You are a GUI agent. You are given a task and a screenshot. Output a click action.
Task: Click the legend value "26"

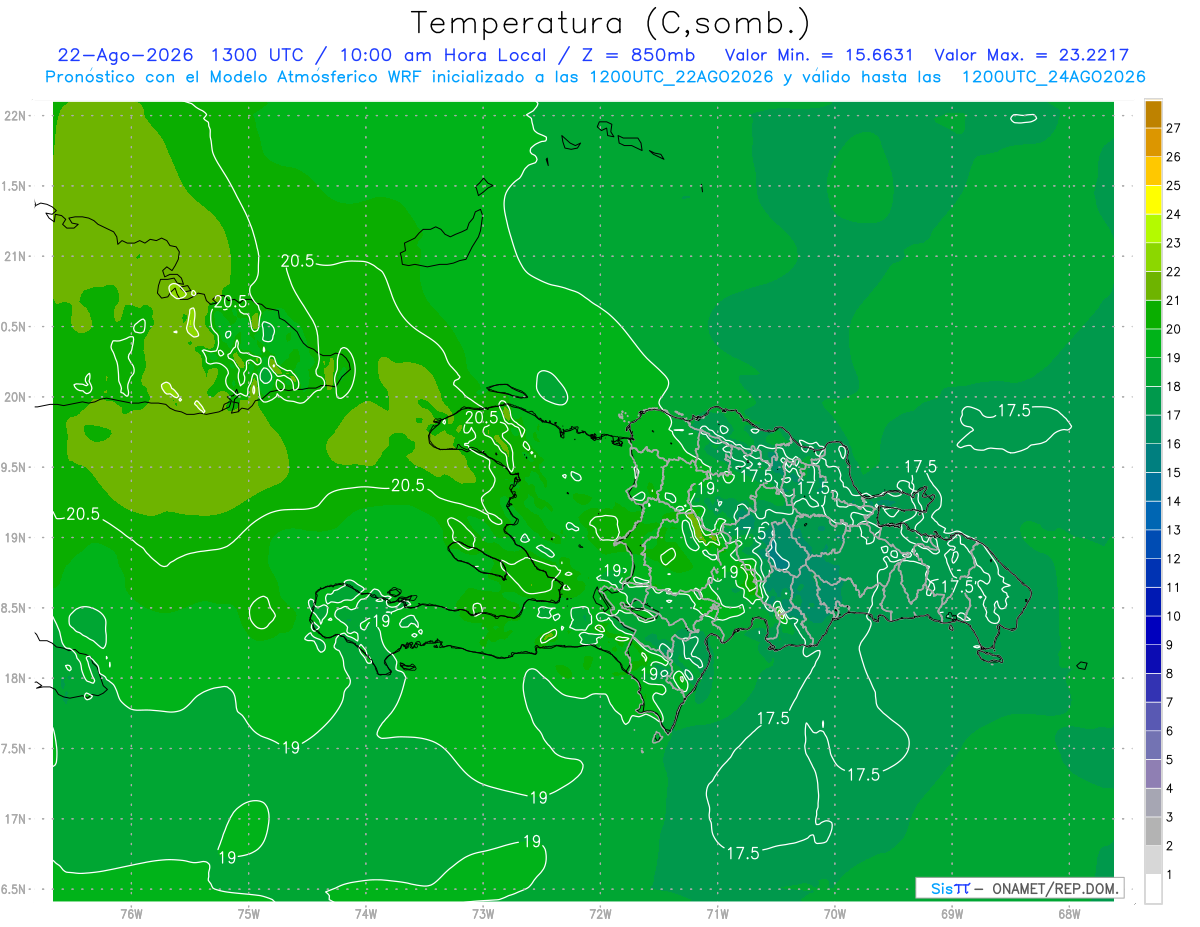[1173, 157]
